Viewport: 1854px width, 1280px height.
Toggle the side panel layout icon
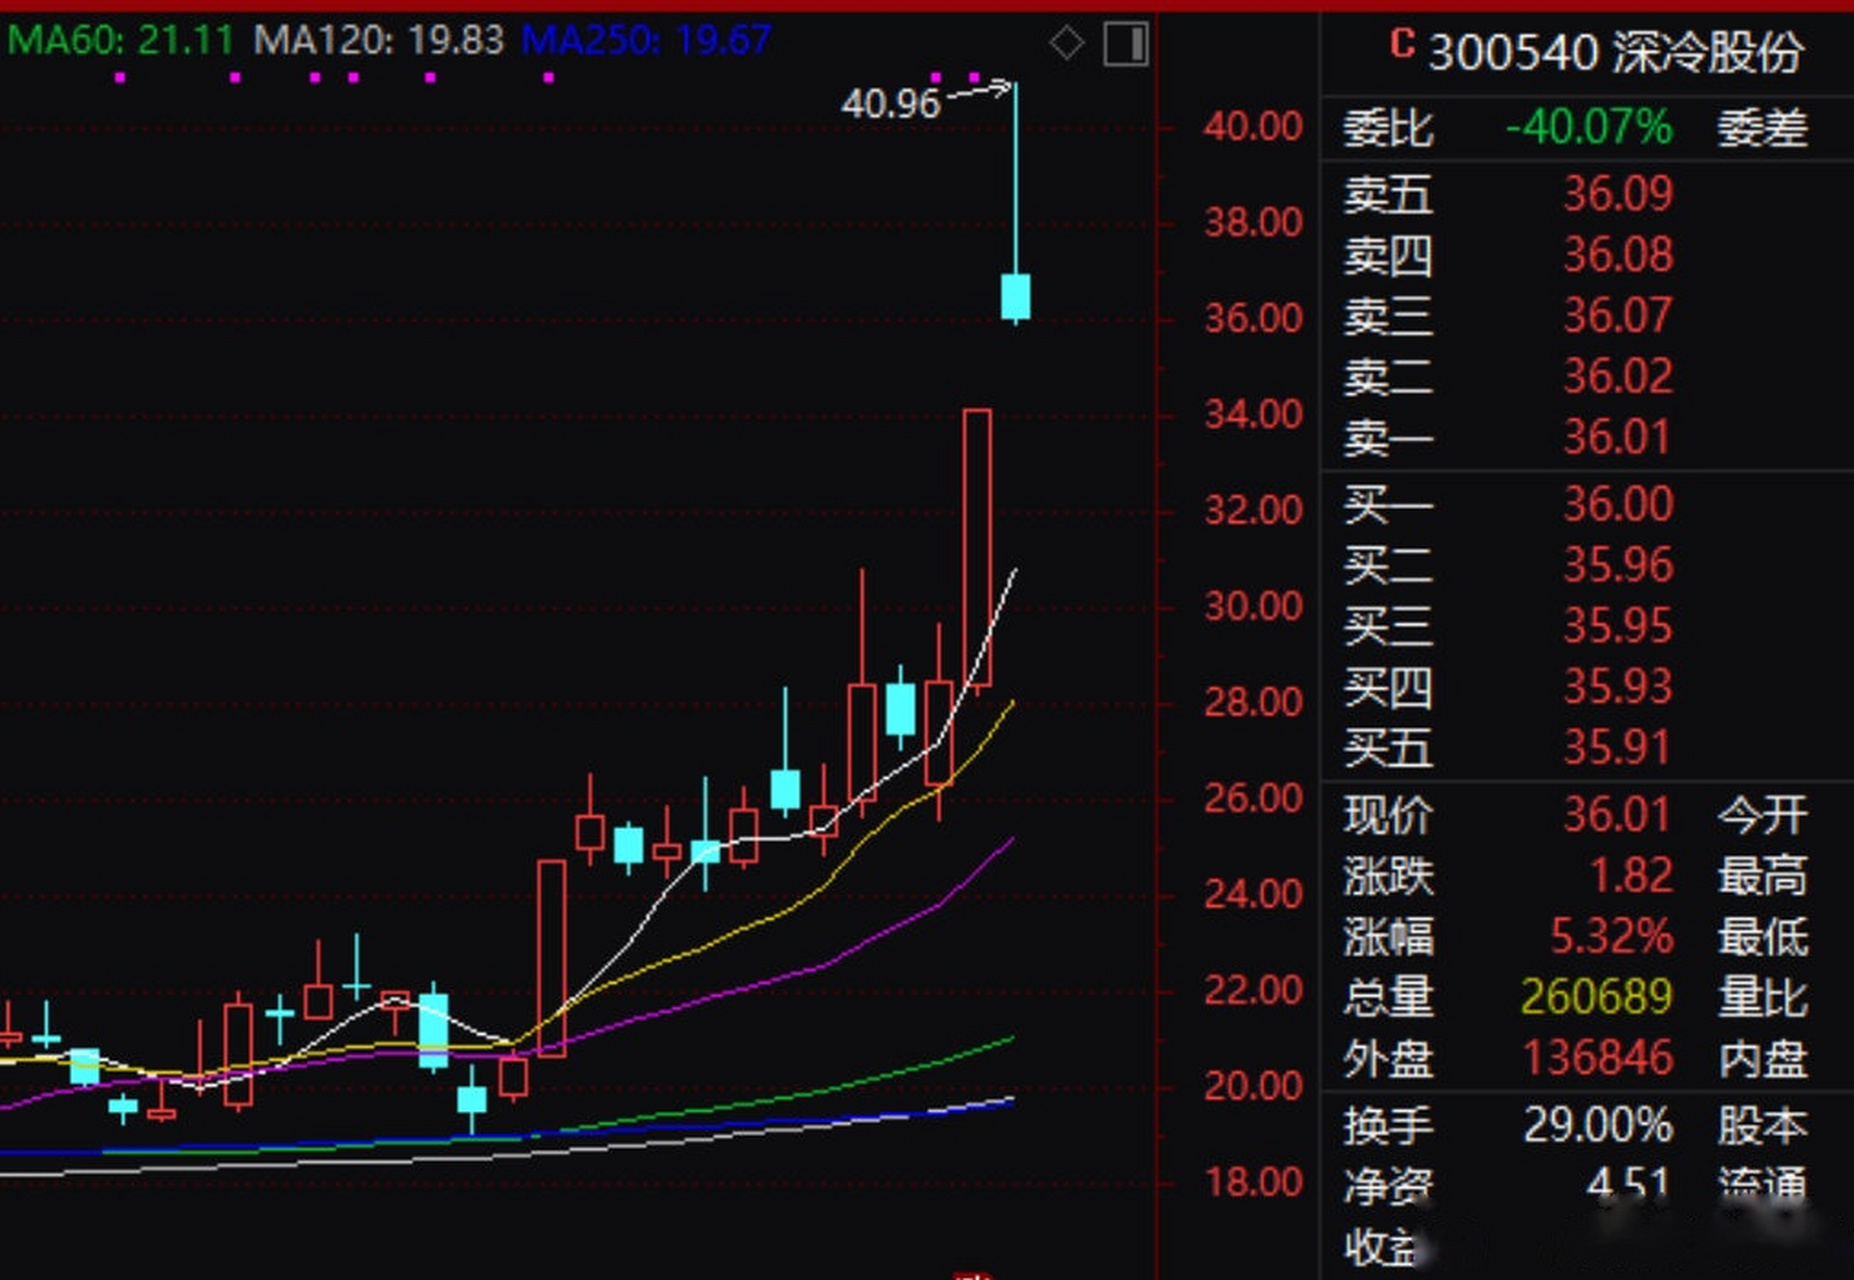click(1125, 45)
